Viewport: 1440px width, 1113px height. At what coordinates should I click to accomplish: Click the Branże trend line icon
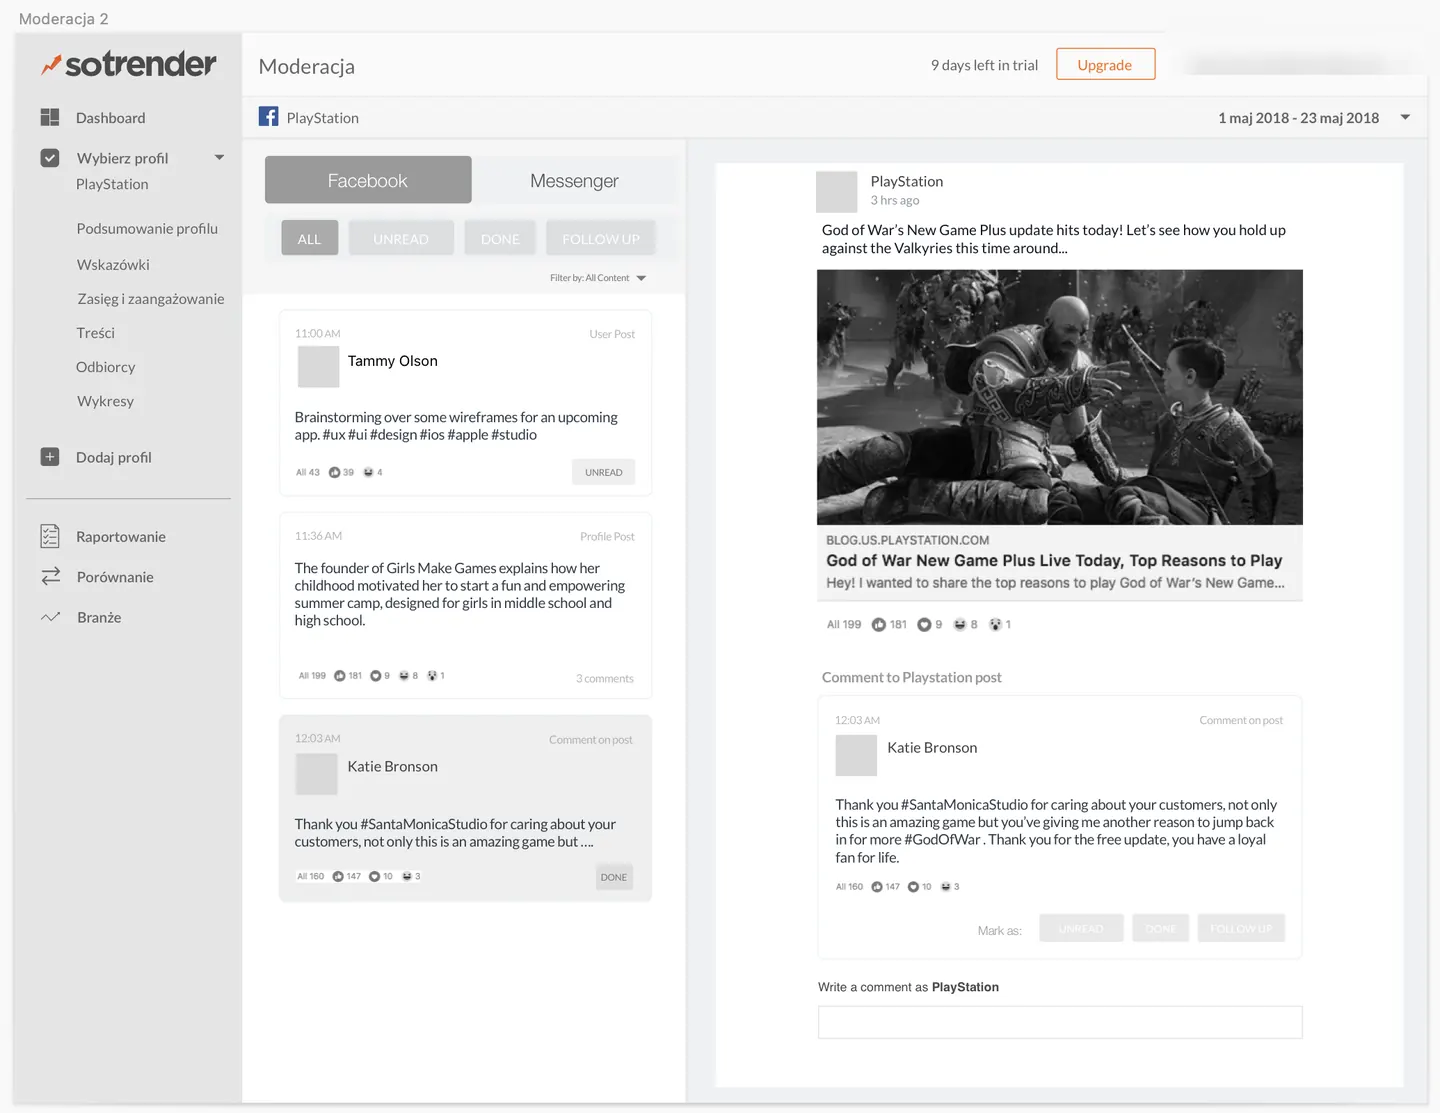pyautogui.click(x=50, y=617)
